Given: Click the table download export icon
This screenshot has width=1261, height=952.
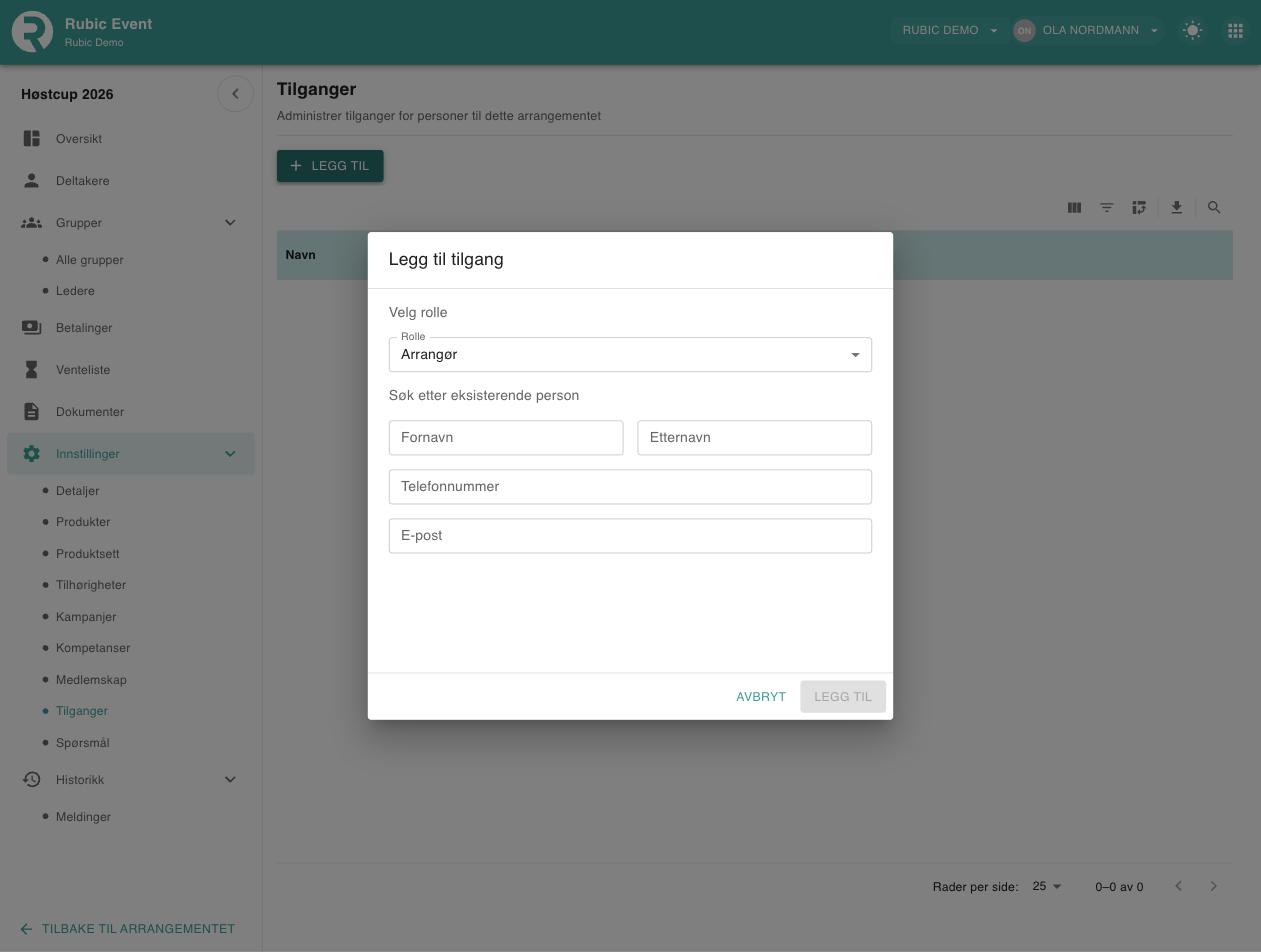Looking at the screenshot, I should point(1177,208).
